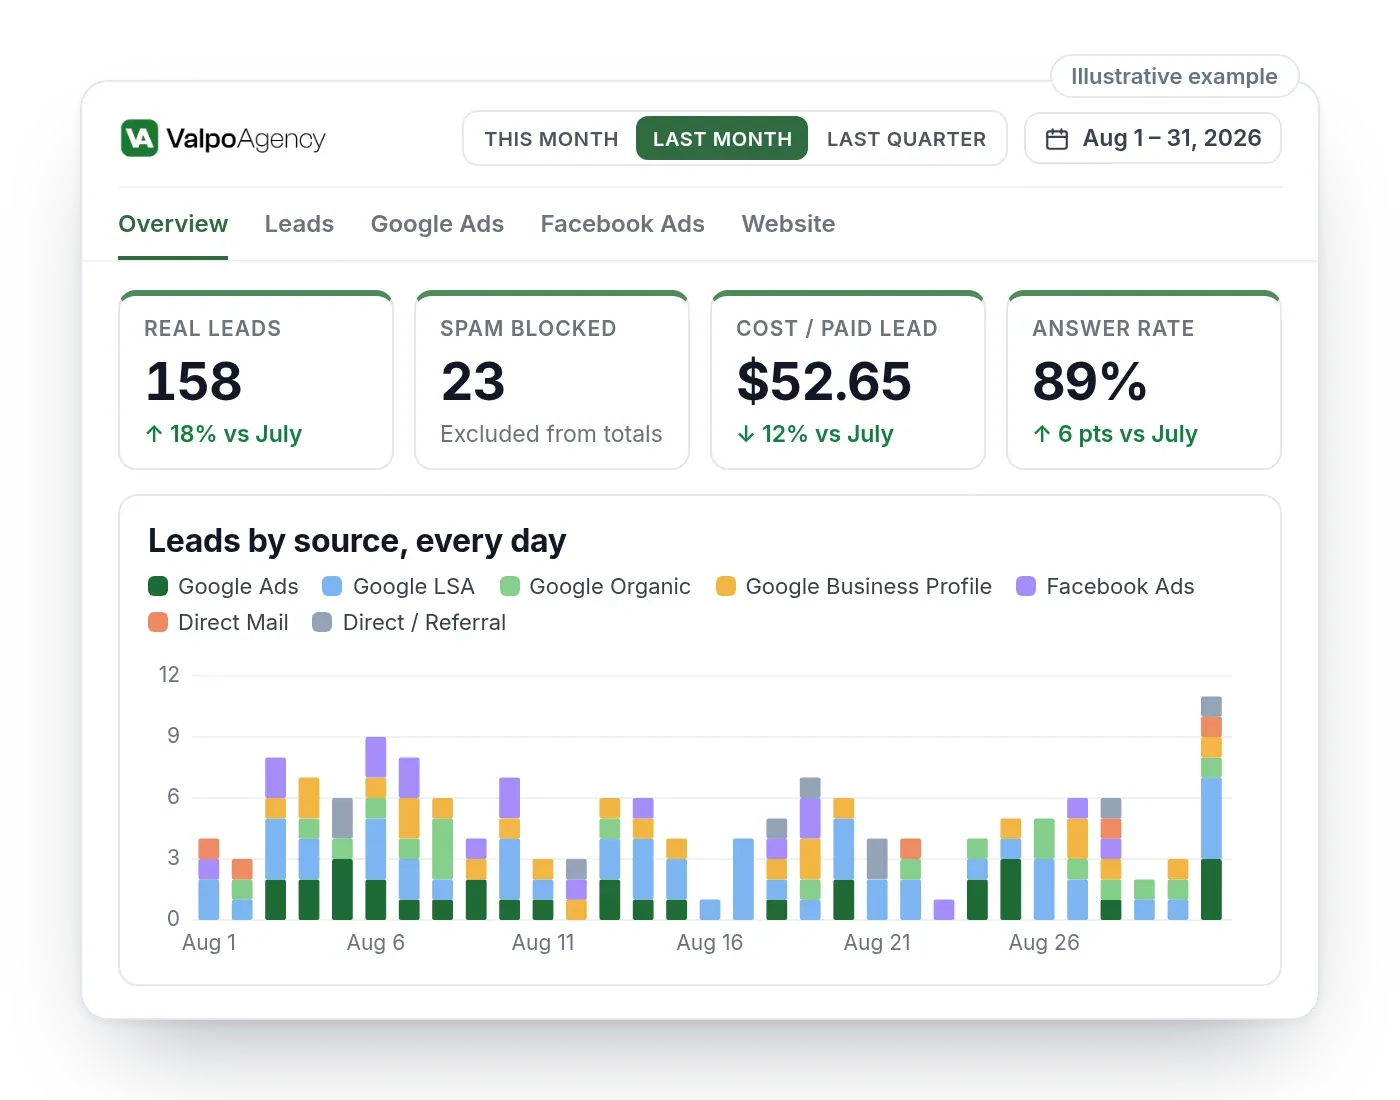Click the ValpoAgency logo icon

tap(139, 138)
